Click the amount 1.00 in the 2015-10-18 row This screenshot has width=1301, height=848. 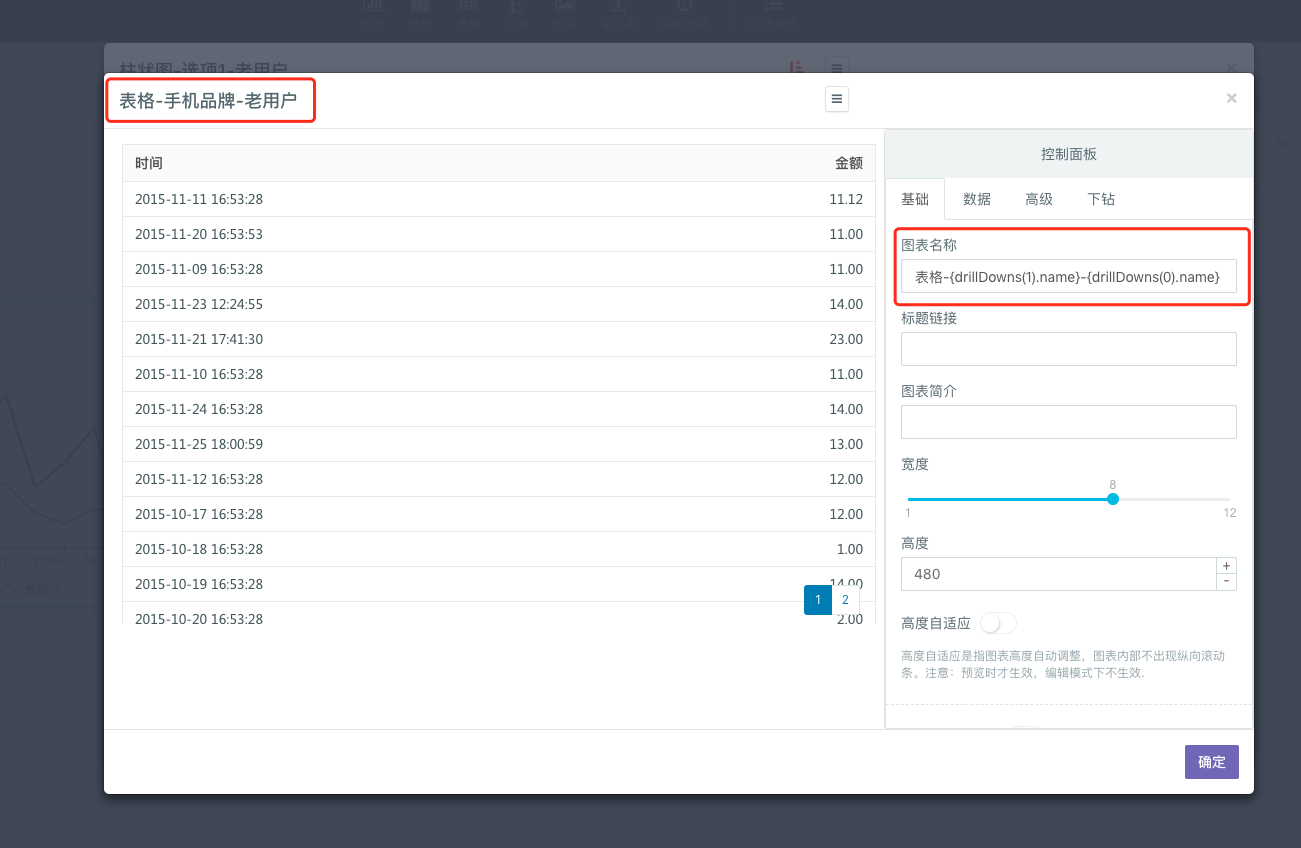850,549
